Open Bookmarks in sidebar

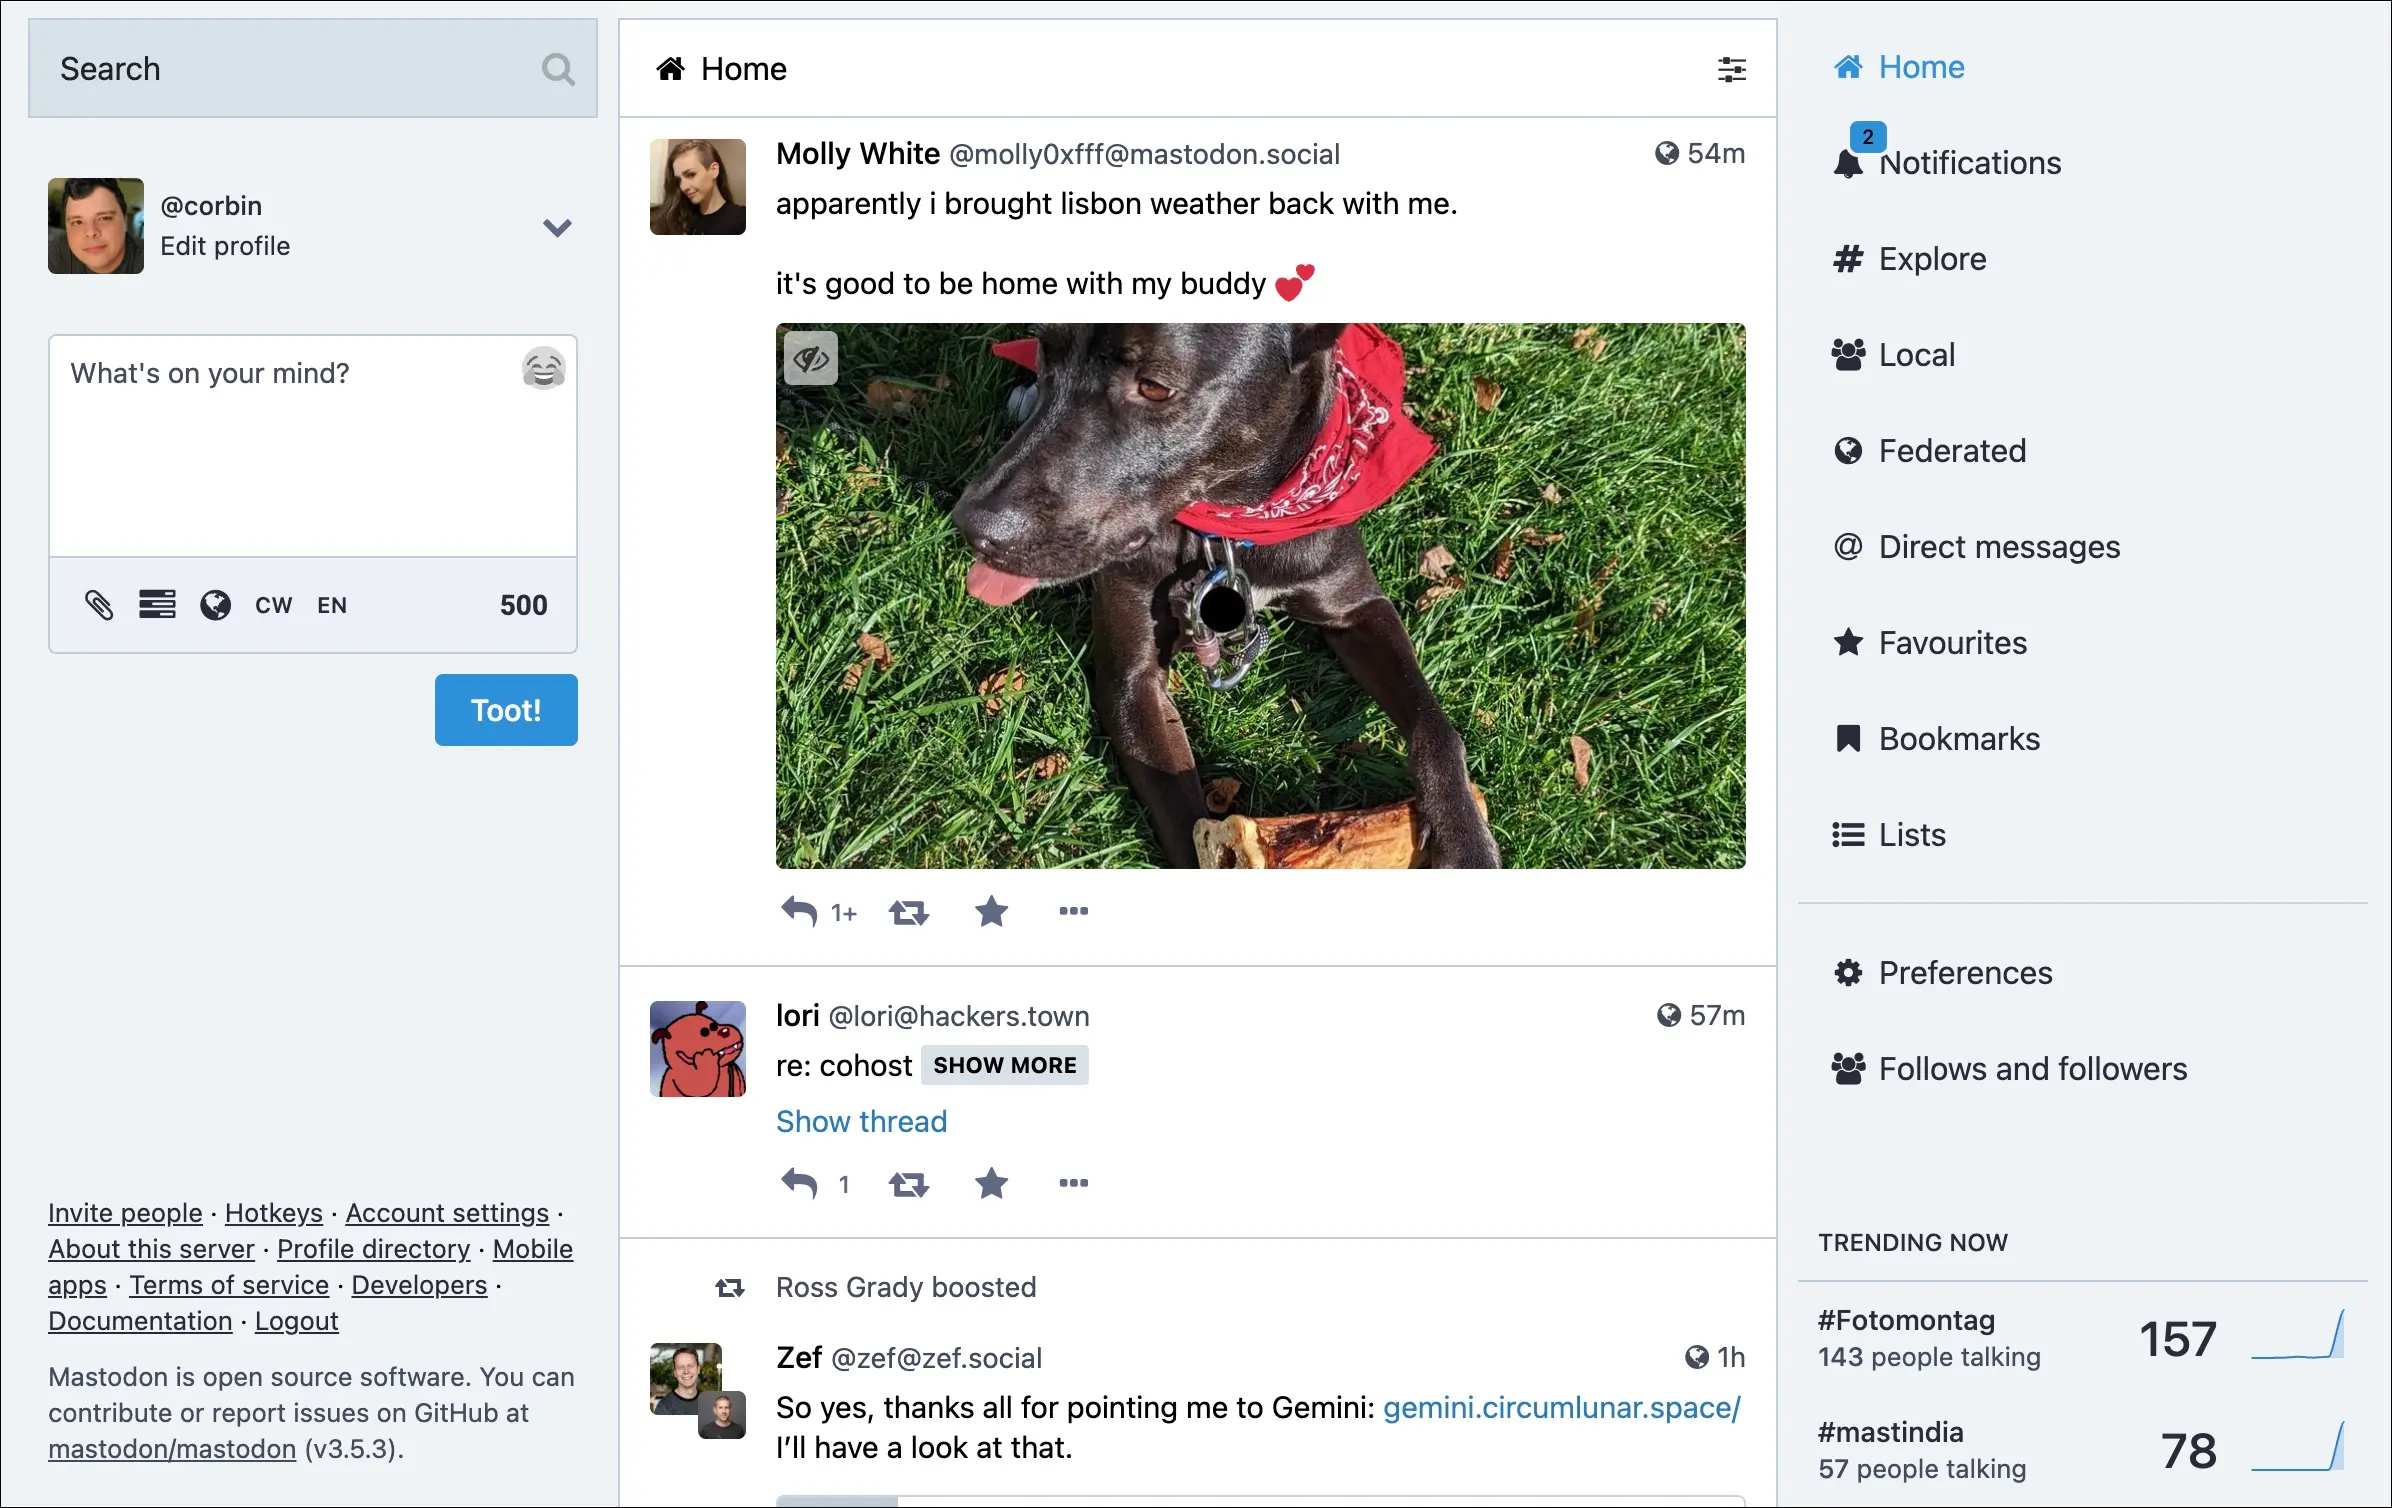click(1959, 737)
